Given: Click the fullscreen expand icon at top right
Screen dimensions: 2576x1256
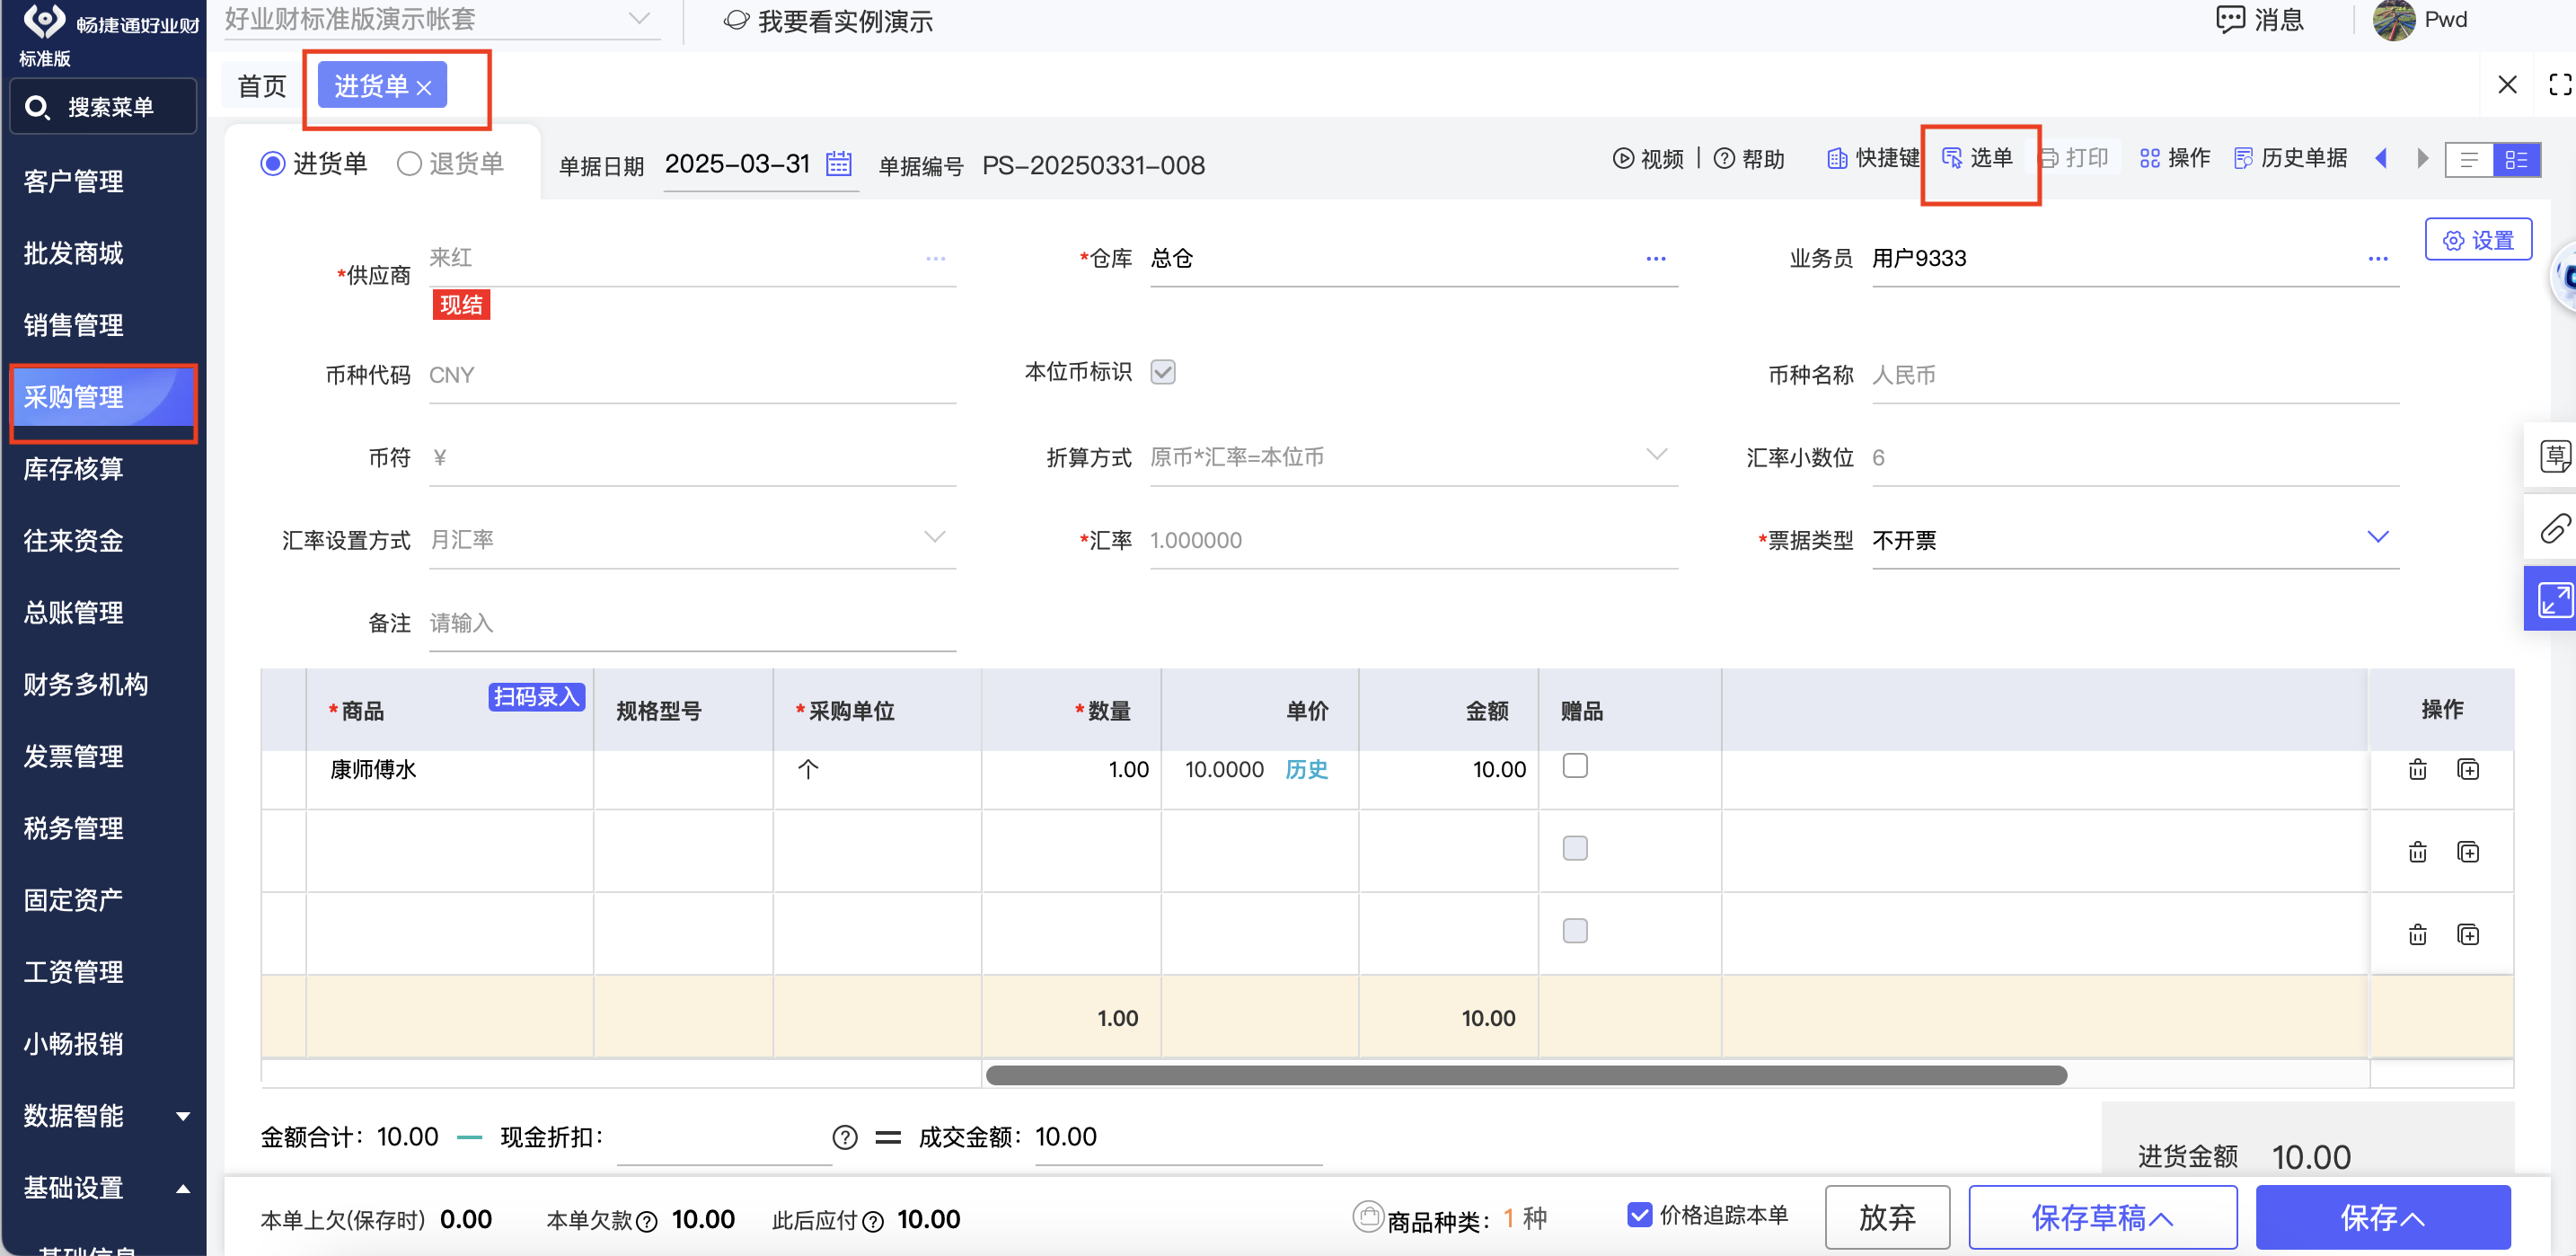Looking at the screenshot, I should click(x=2558, y=85).
